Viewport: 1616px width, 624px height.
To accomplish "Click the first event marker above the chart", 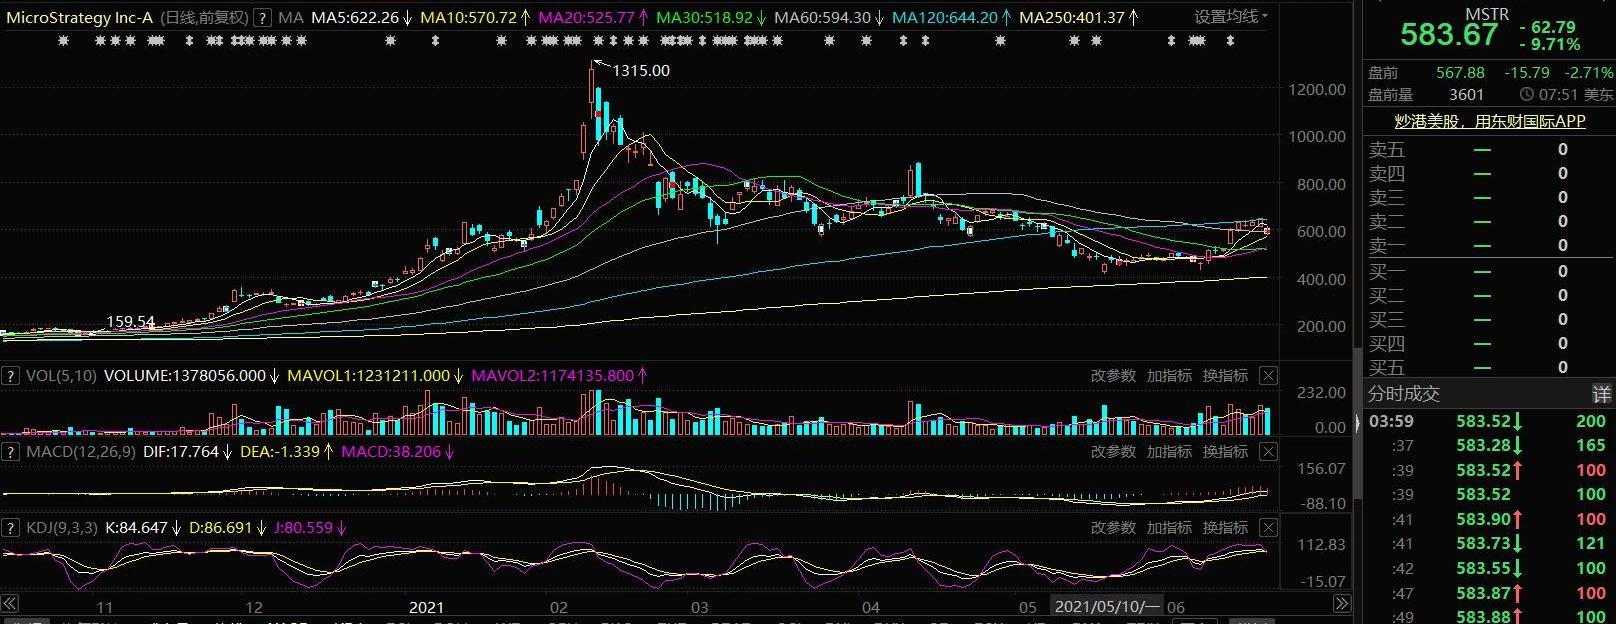I will click(64, 41).
